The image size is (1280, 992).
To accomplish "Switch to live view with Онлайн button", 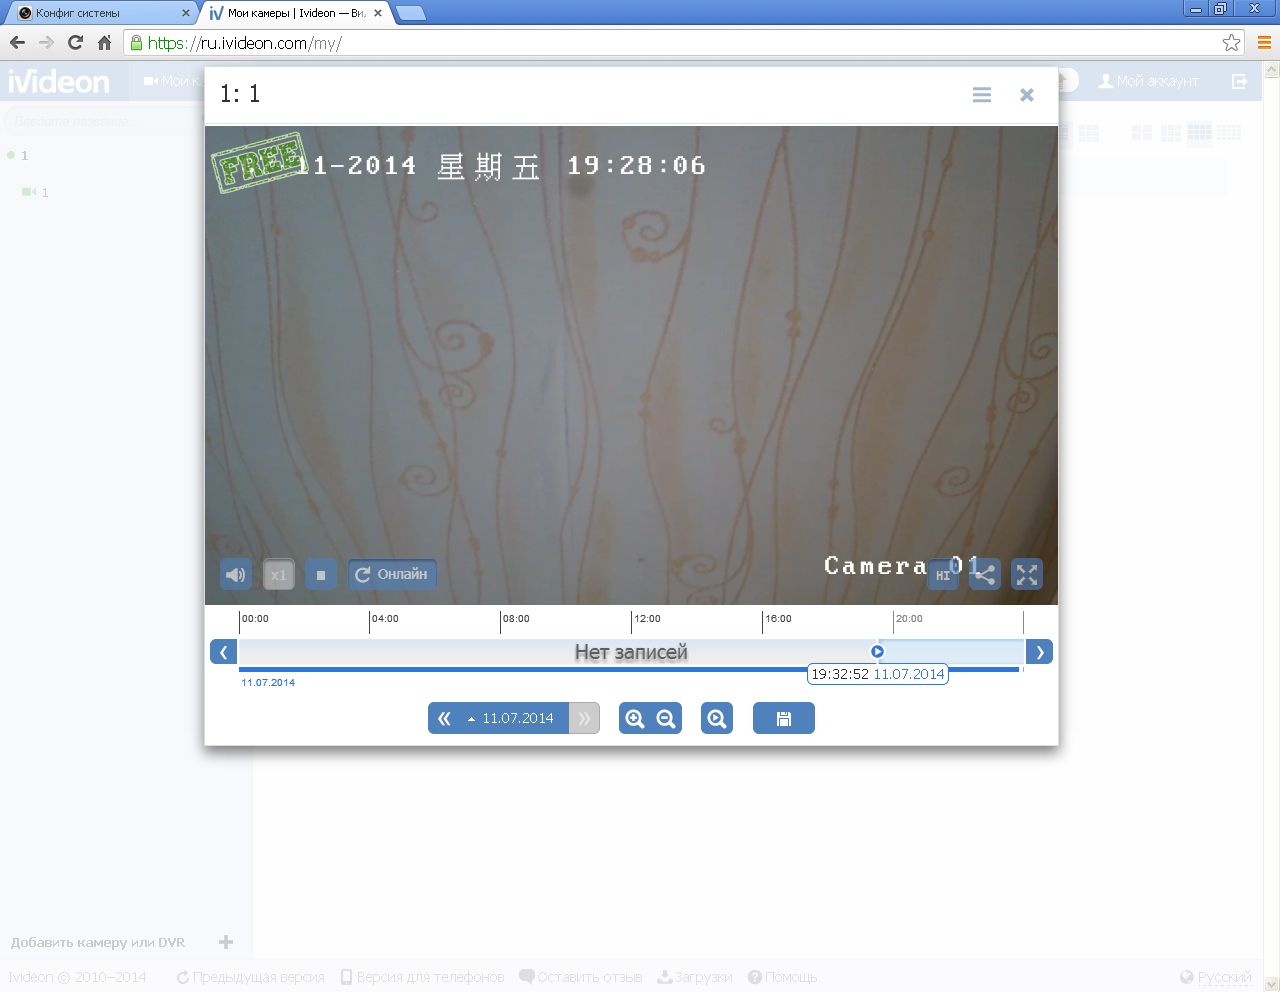I will (392, 575).
